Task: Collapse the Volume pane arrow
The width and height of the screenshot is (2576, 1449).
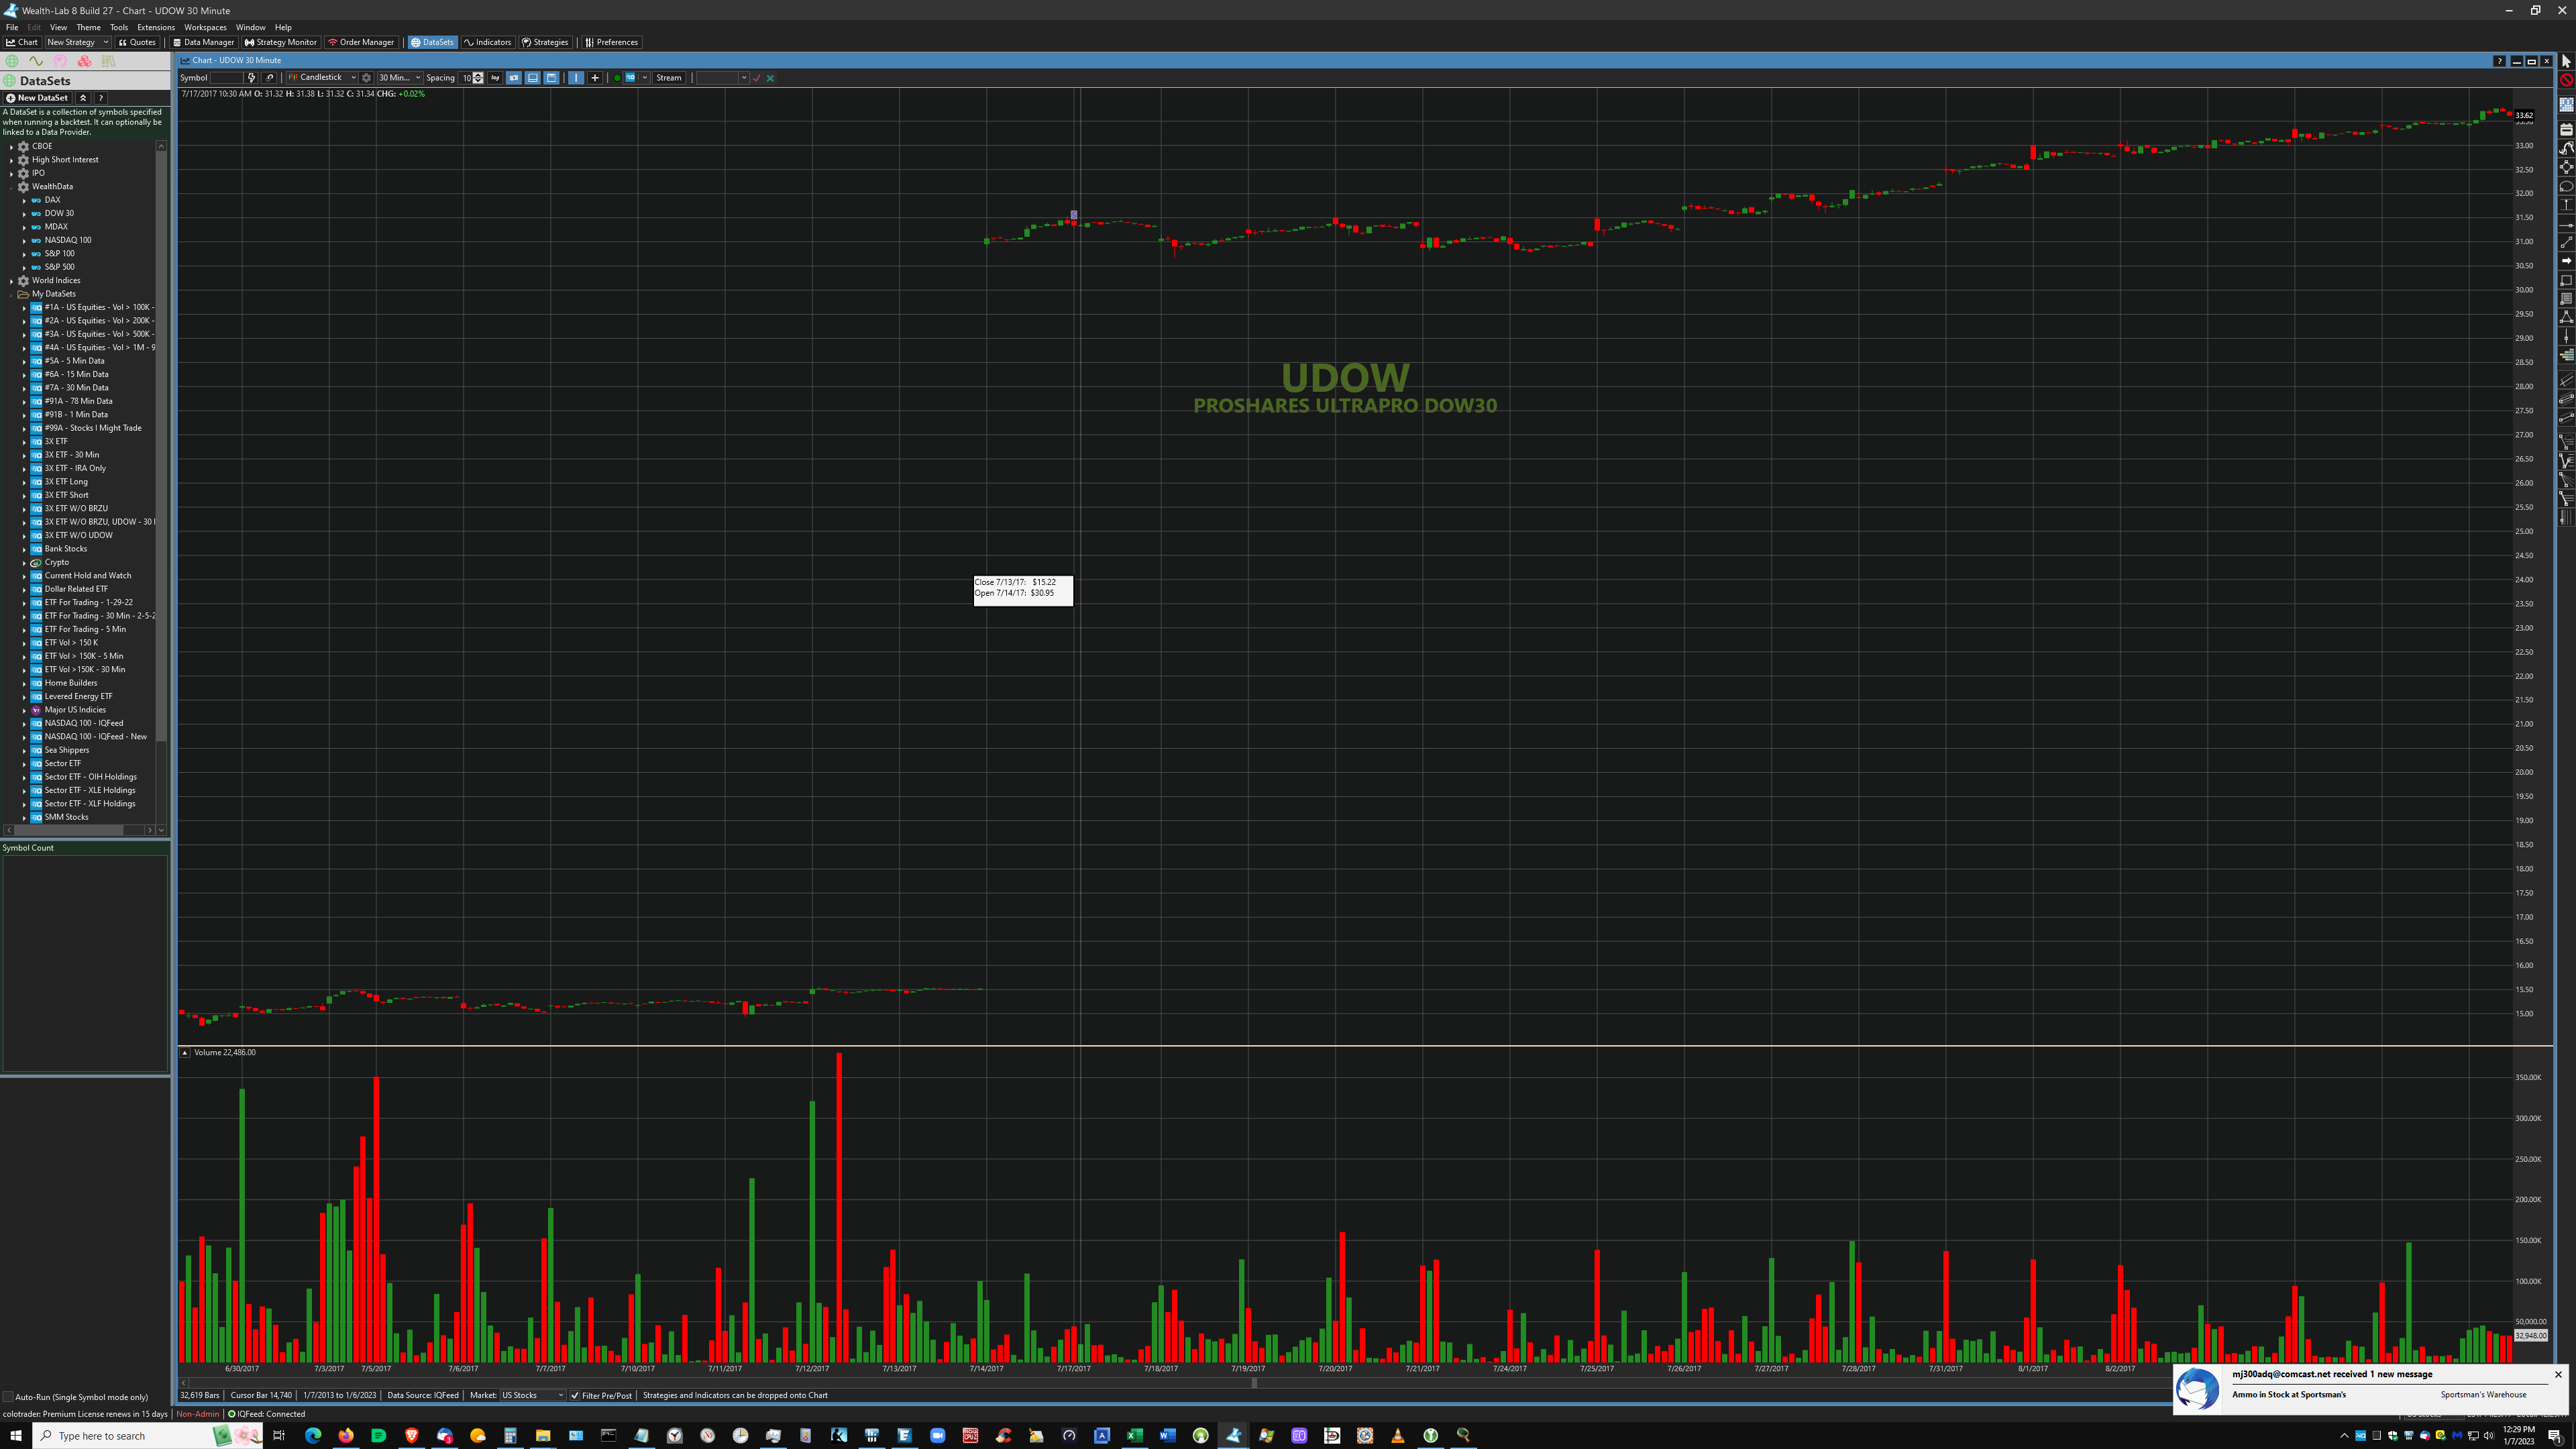Action: (185, 1053)
